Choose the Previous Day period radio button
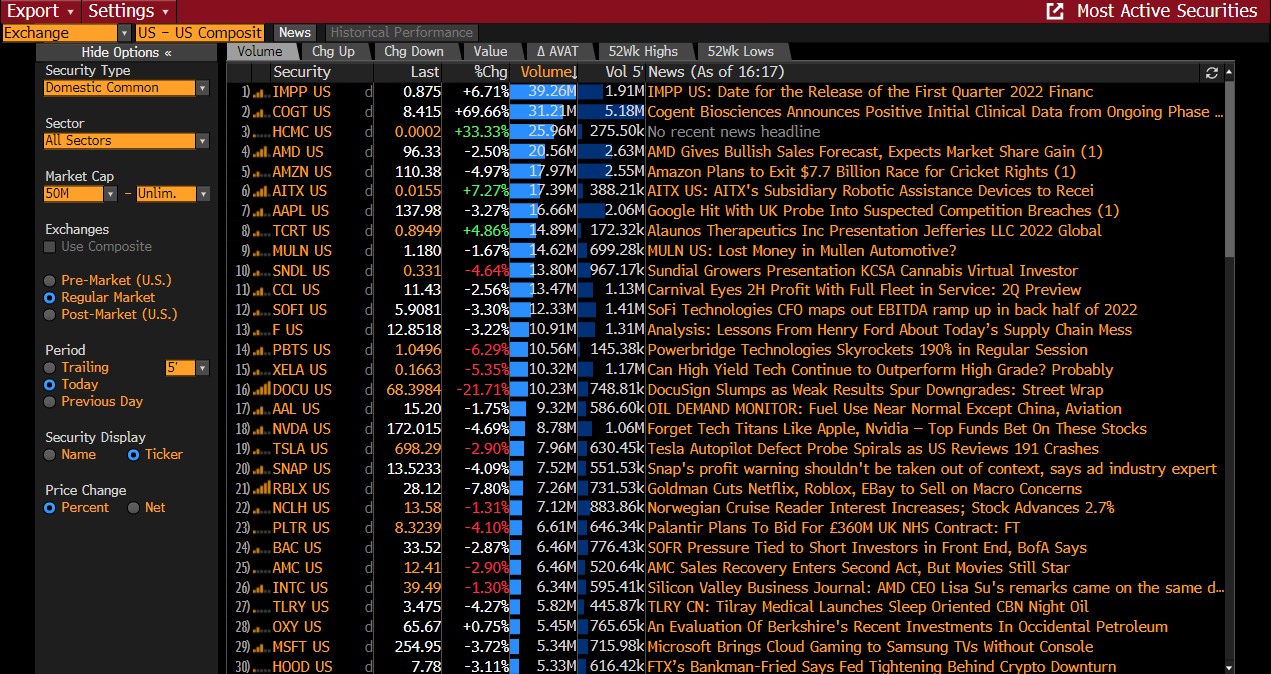Viewport: 1271px width, 674px height. [50, 401]
